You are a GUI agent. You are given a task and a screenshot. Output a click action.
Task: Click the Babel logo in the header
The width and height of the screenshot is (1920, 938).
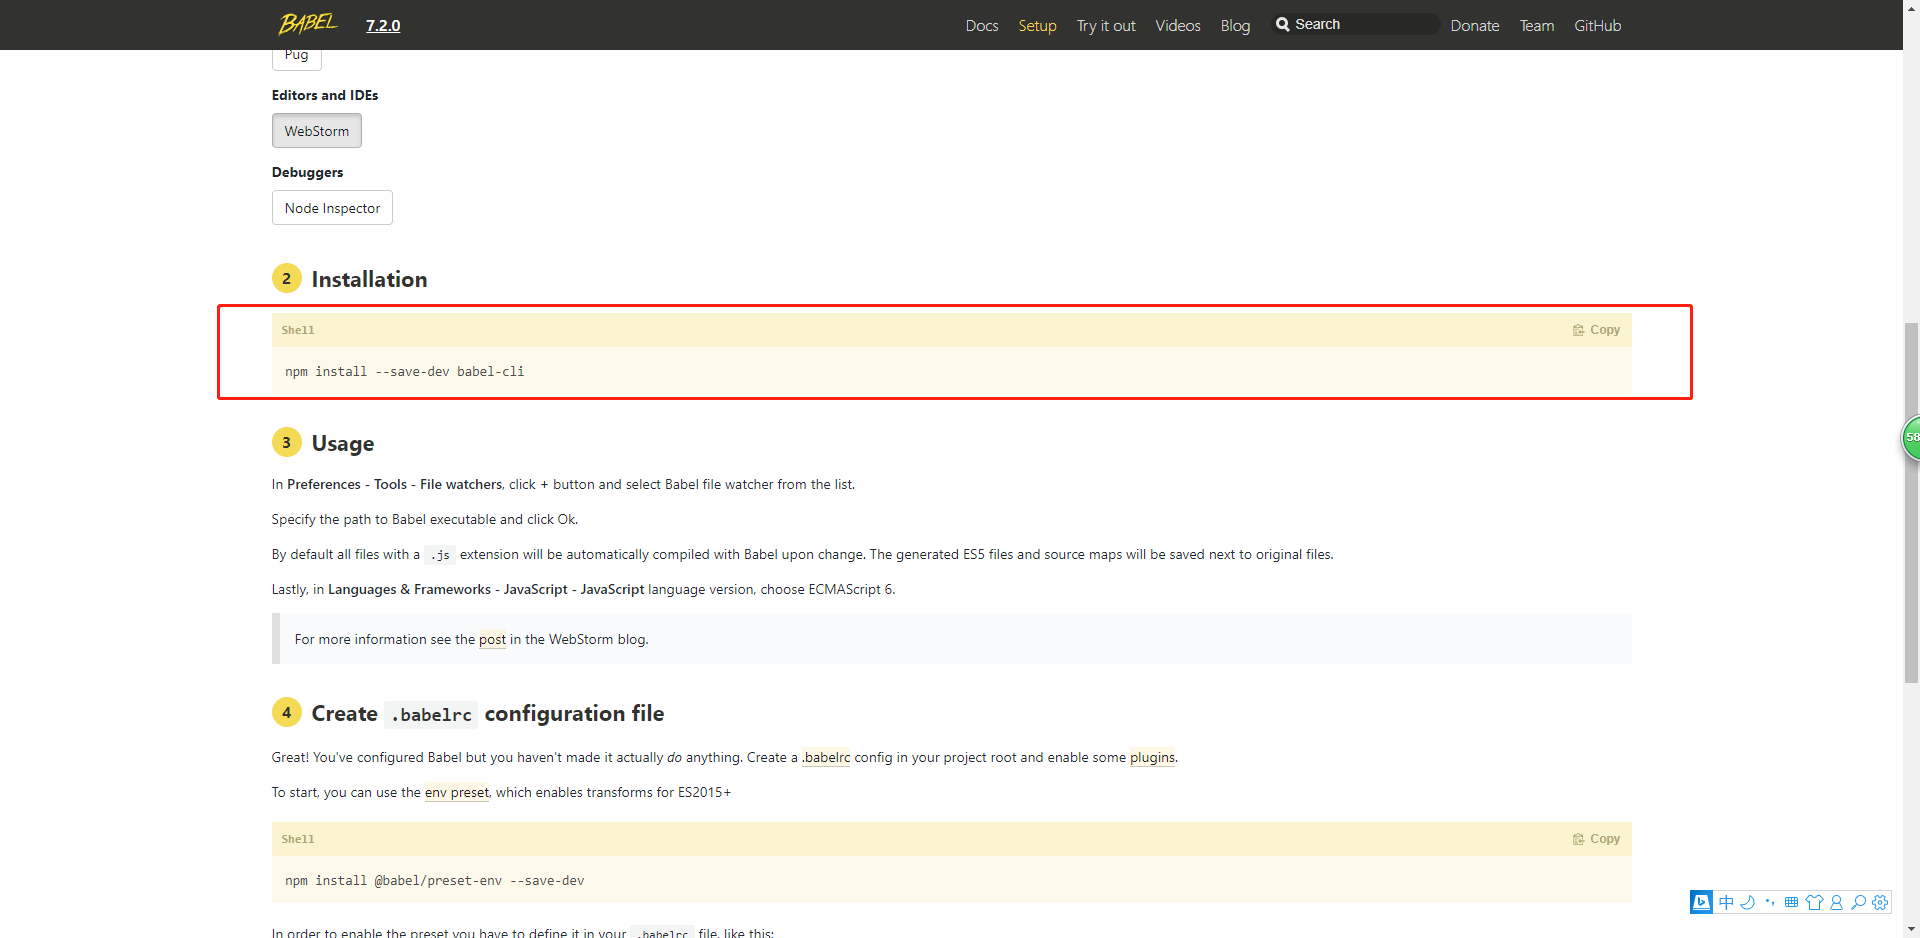tap(307, 23)
